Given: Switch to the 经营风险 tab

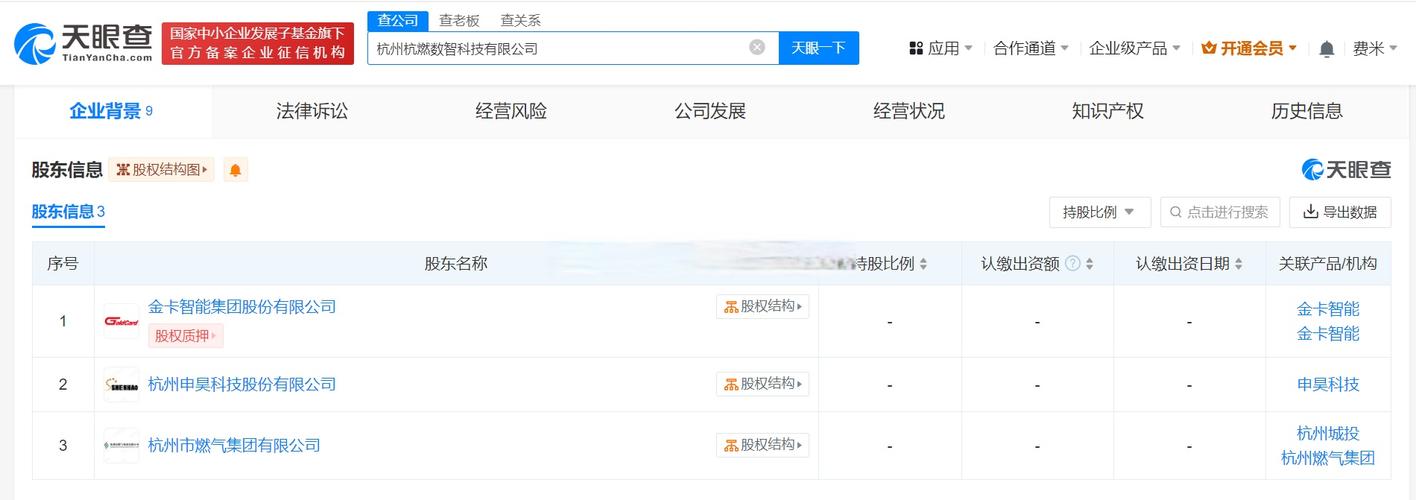Looking at the screenshot, I should (511, 111).
